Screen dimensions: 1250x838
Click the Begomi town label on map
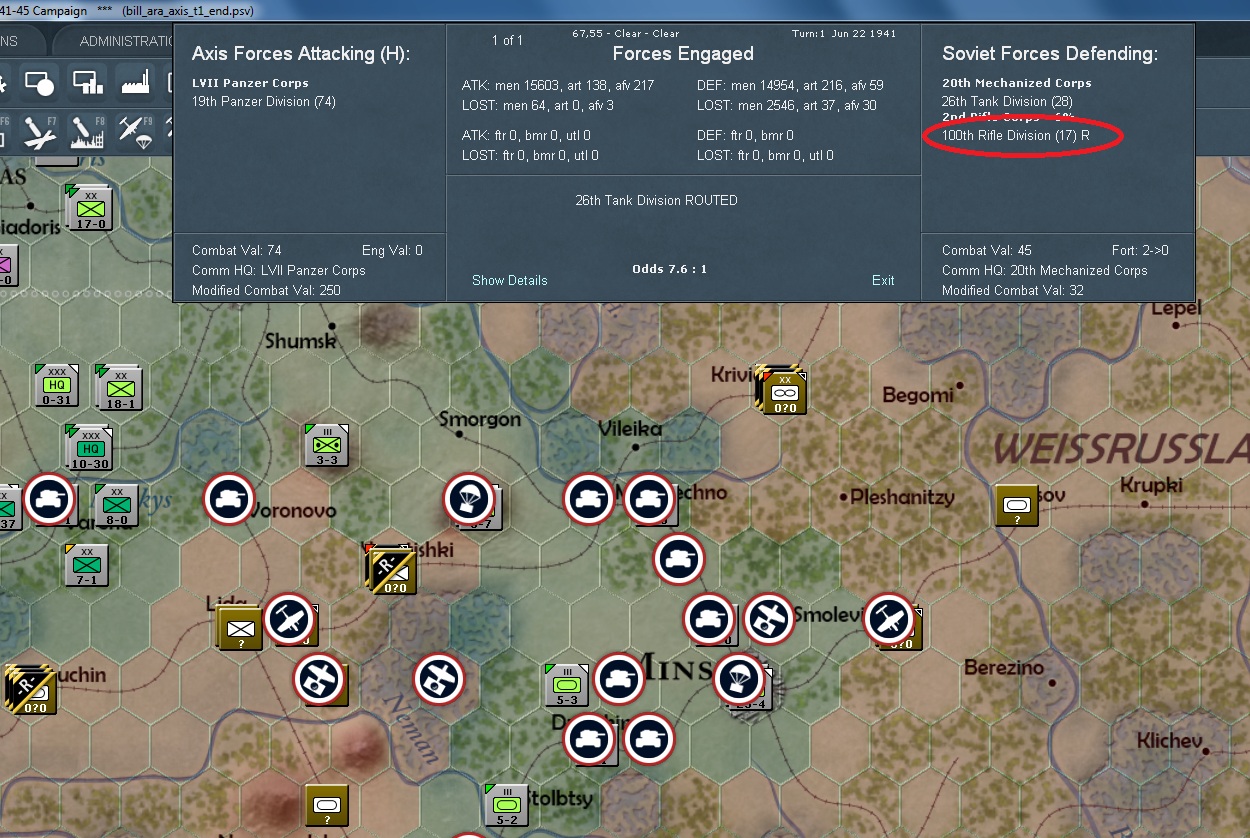[918, 395]
